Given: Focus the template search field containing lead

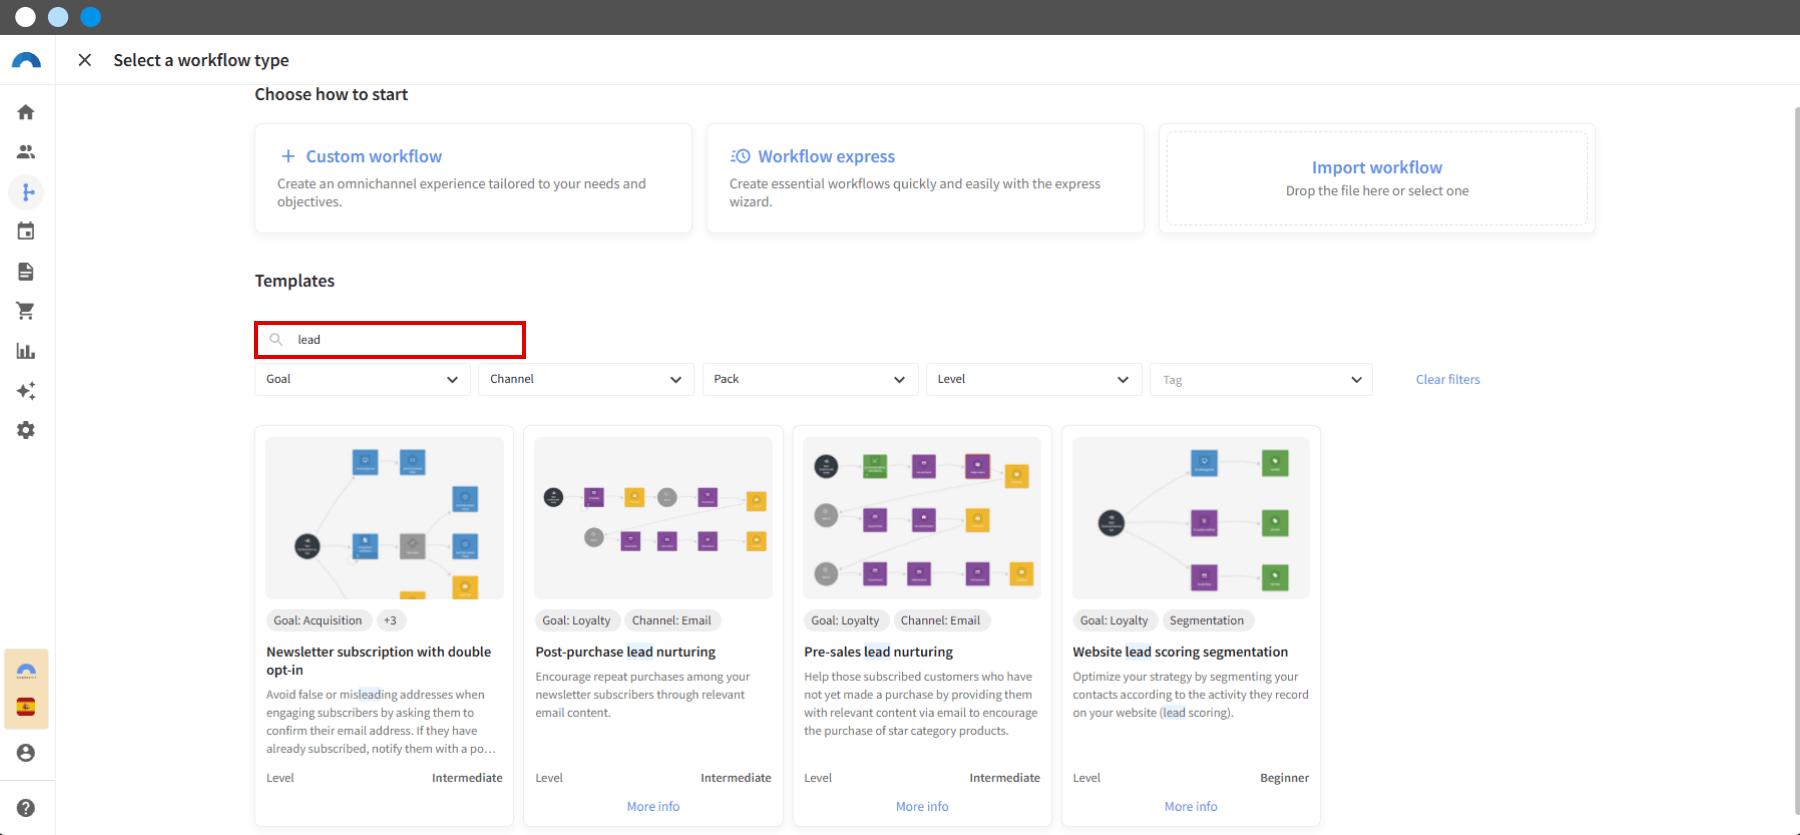Looking at the screenshot, I should click(x=390, y=340).
